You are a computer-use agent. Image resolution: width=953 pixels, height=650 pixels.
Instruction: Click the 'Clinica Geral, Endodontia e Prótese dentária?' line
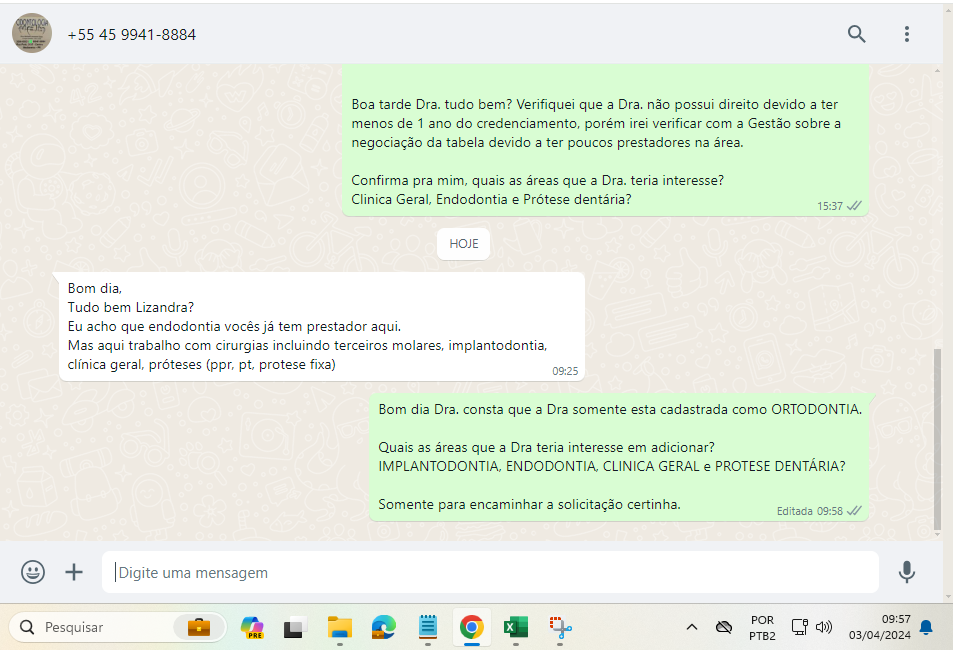491,199
